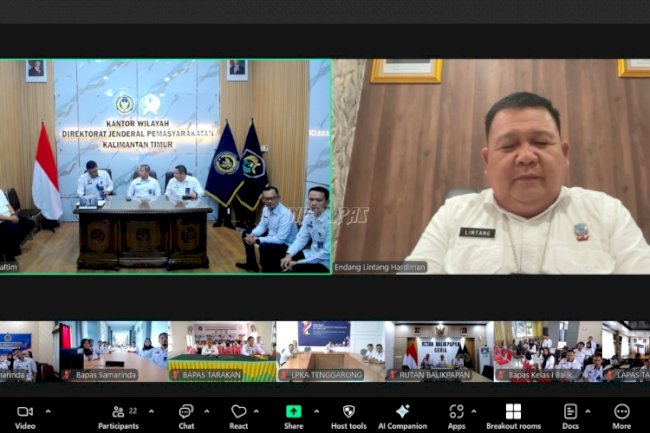650x433 pixels.
Task: Open the More options menu
Action: tap(621, 417)
